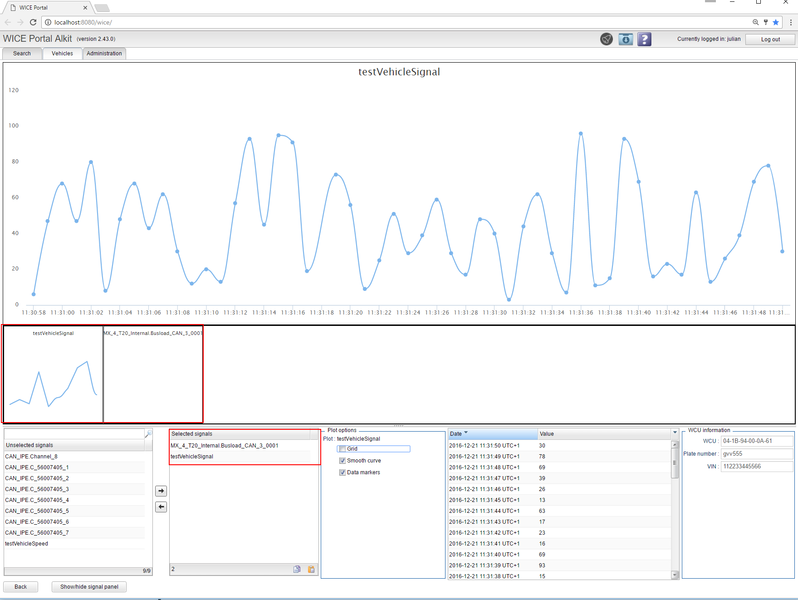Click left arrow to remove signal
The width and height of the screenshot is (798, 600).
(161, 507)
